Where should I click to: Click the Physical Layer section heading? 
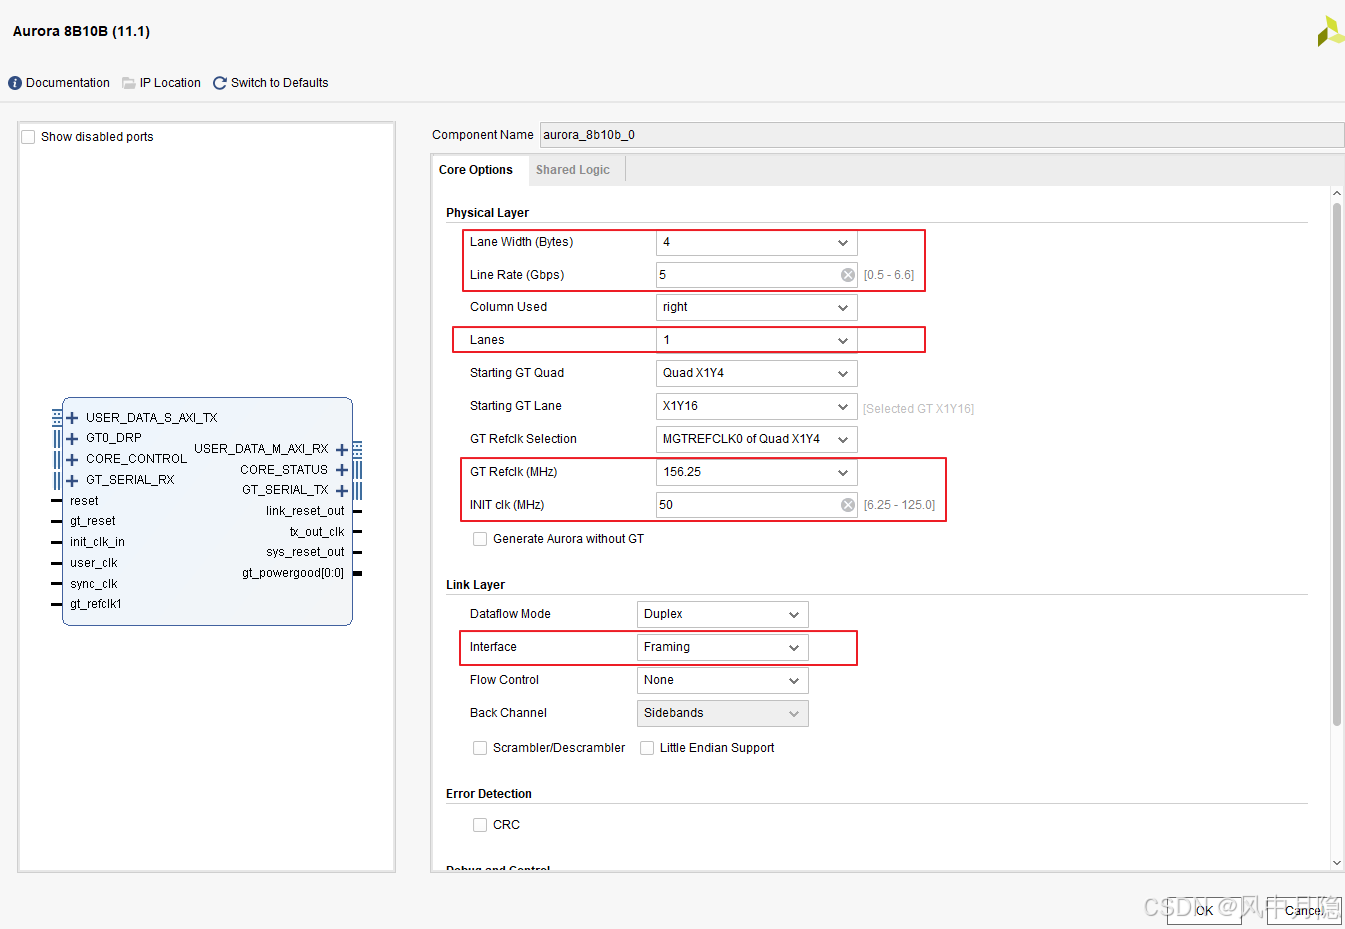tap(487, 213)
